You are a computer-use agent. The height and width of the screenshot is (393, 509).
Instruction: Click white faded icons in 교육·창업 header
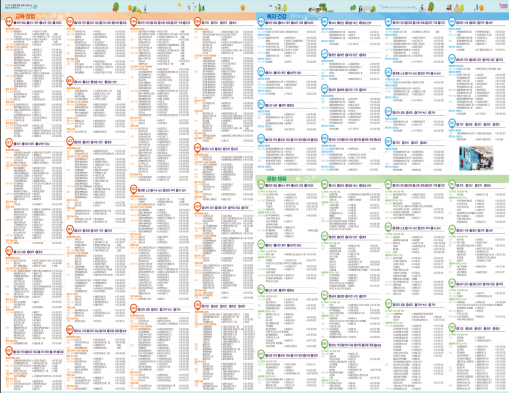pyautogui.click(x=54, y=16)
